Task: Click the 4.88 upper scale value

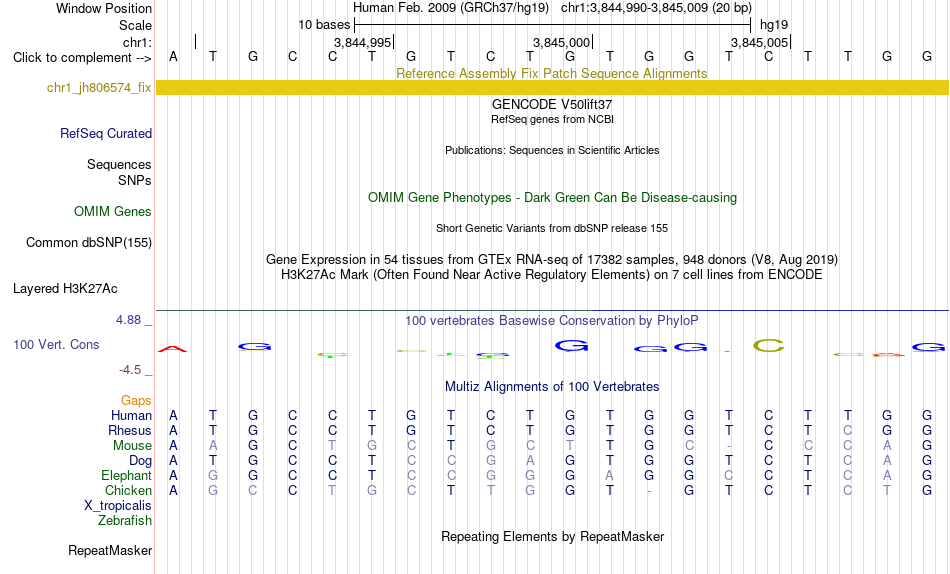Action: [128, 319]
